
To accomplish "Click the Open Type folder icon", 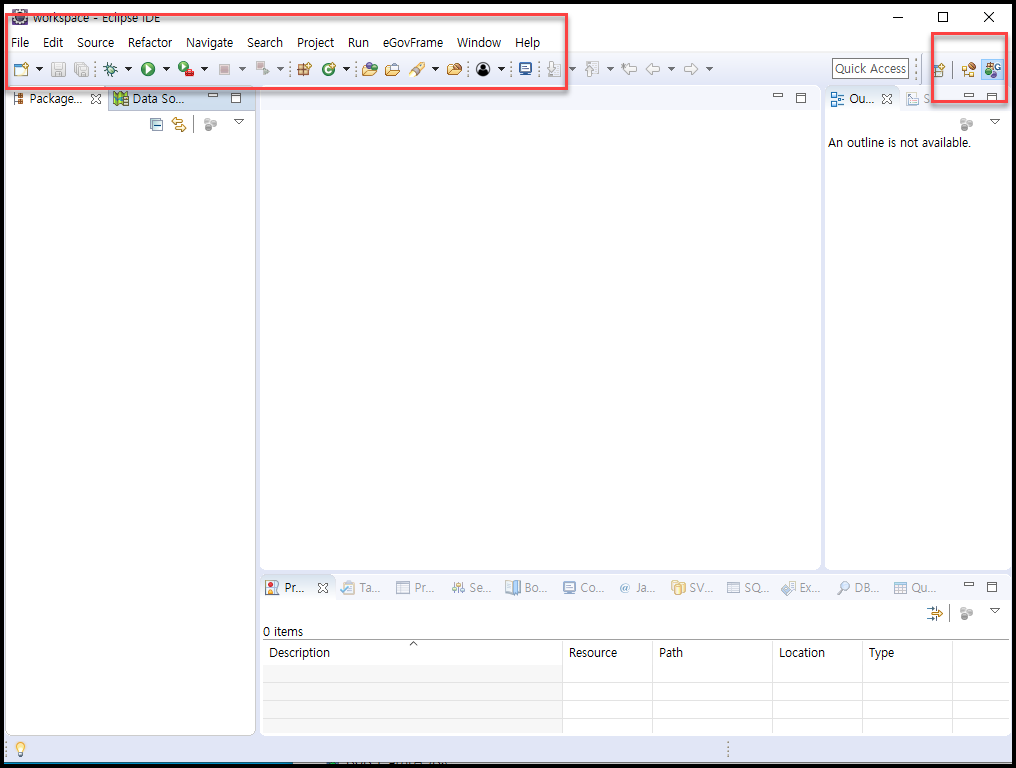I will (x=369, y=69).
